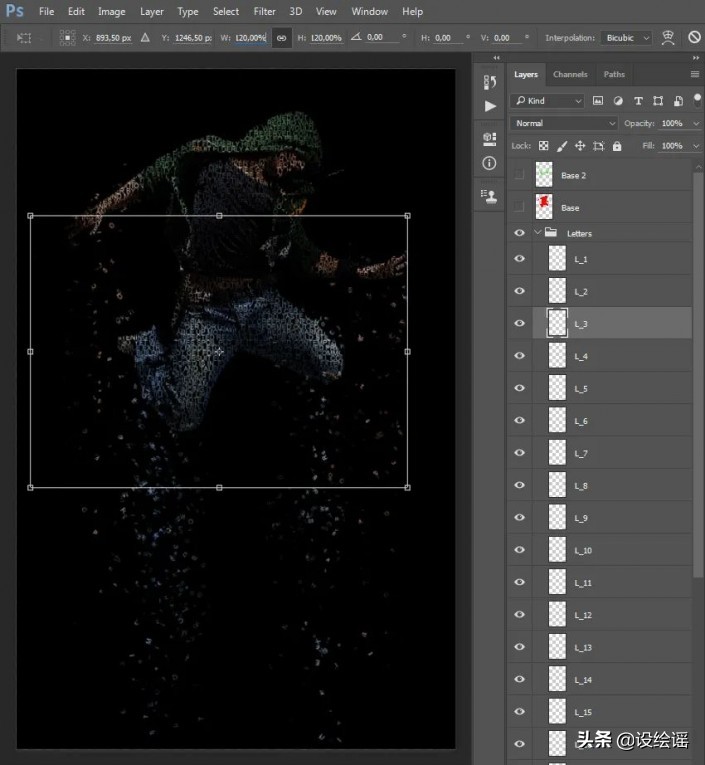
Task: Select the L_10 layer
Action: [620, 551]
